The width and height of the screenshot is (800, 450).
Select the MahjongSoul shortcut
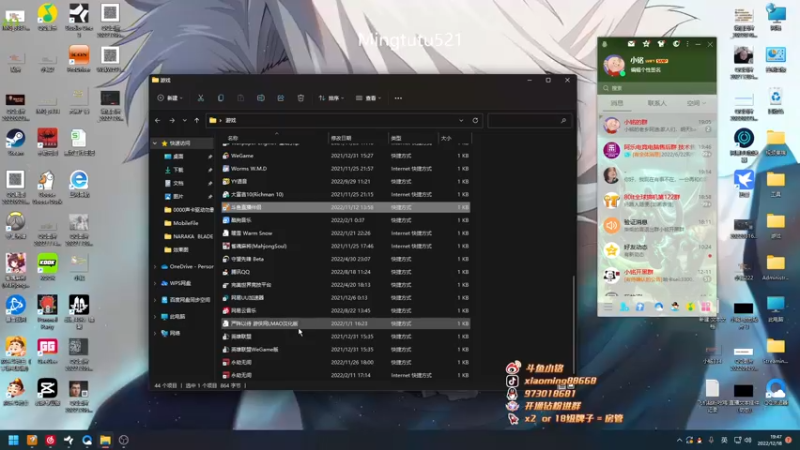[x=345, y=246]
